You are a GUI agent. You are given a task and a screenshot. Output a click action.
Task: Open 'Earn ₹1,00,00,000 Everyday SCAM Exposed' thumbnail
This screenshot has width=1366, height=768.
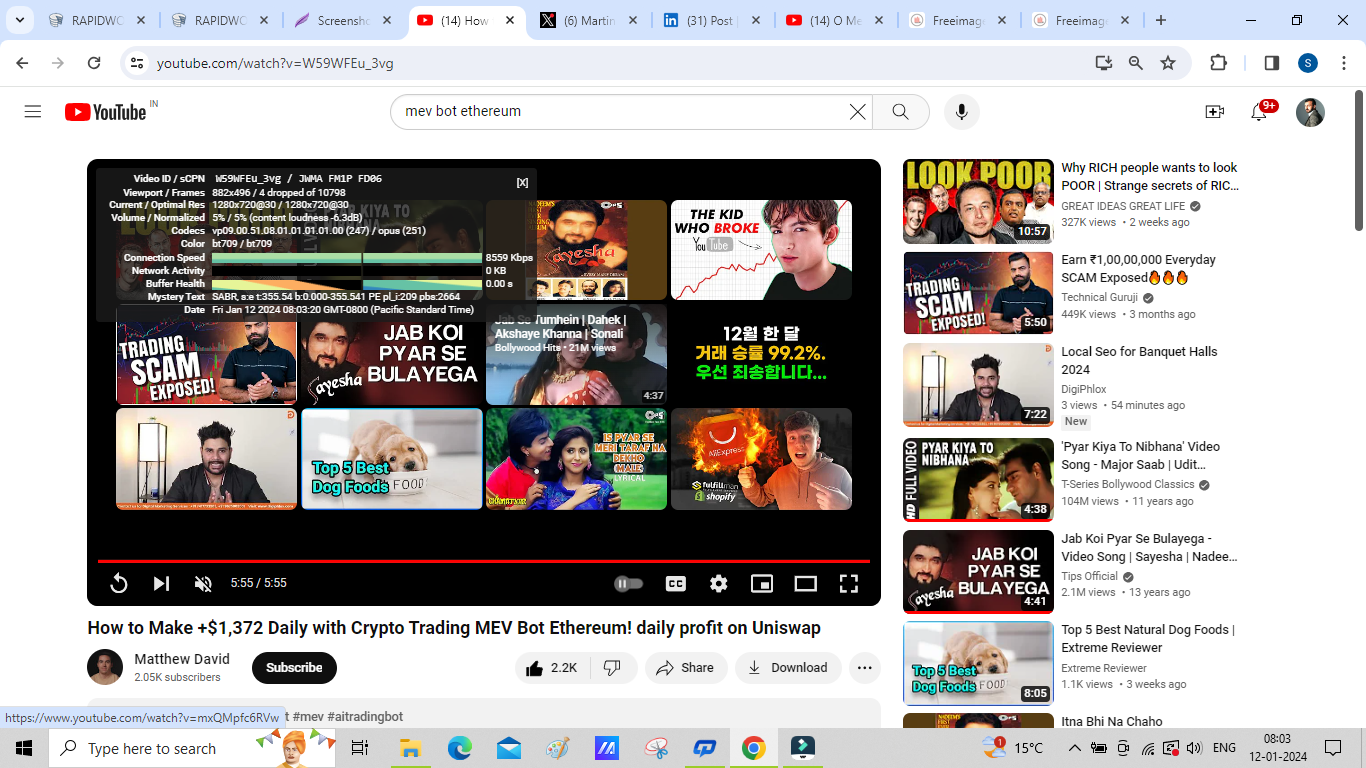tap(978, 293)
